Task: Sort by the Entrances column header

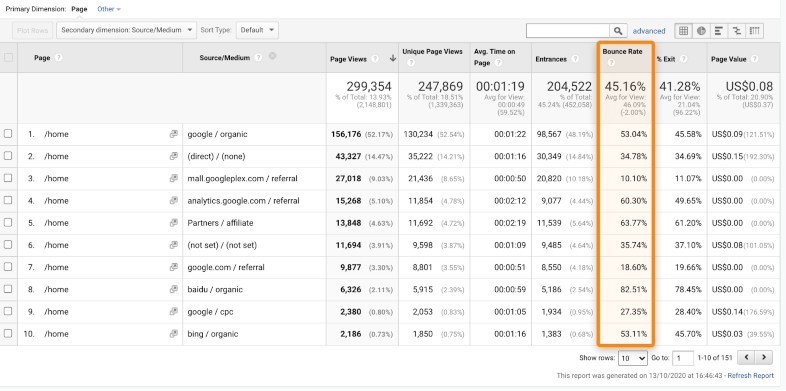Action: (551, 59)
